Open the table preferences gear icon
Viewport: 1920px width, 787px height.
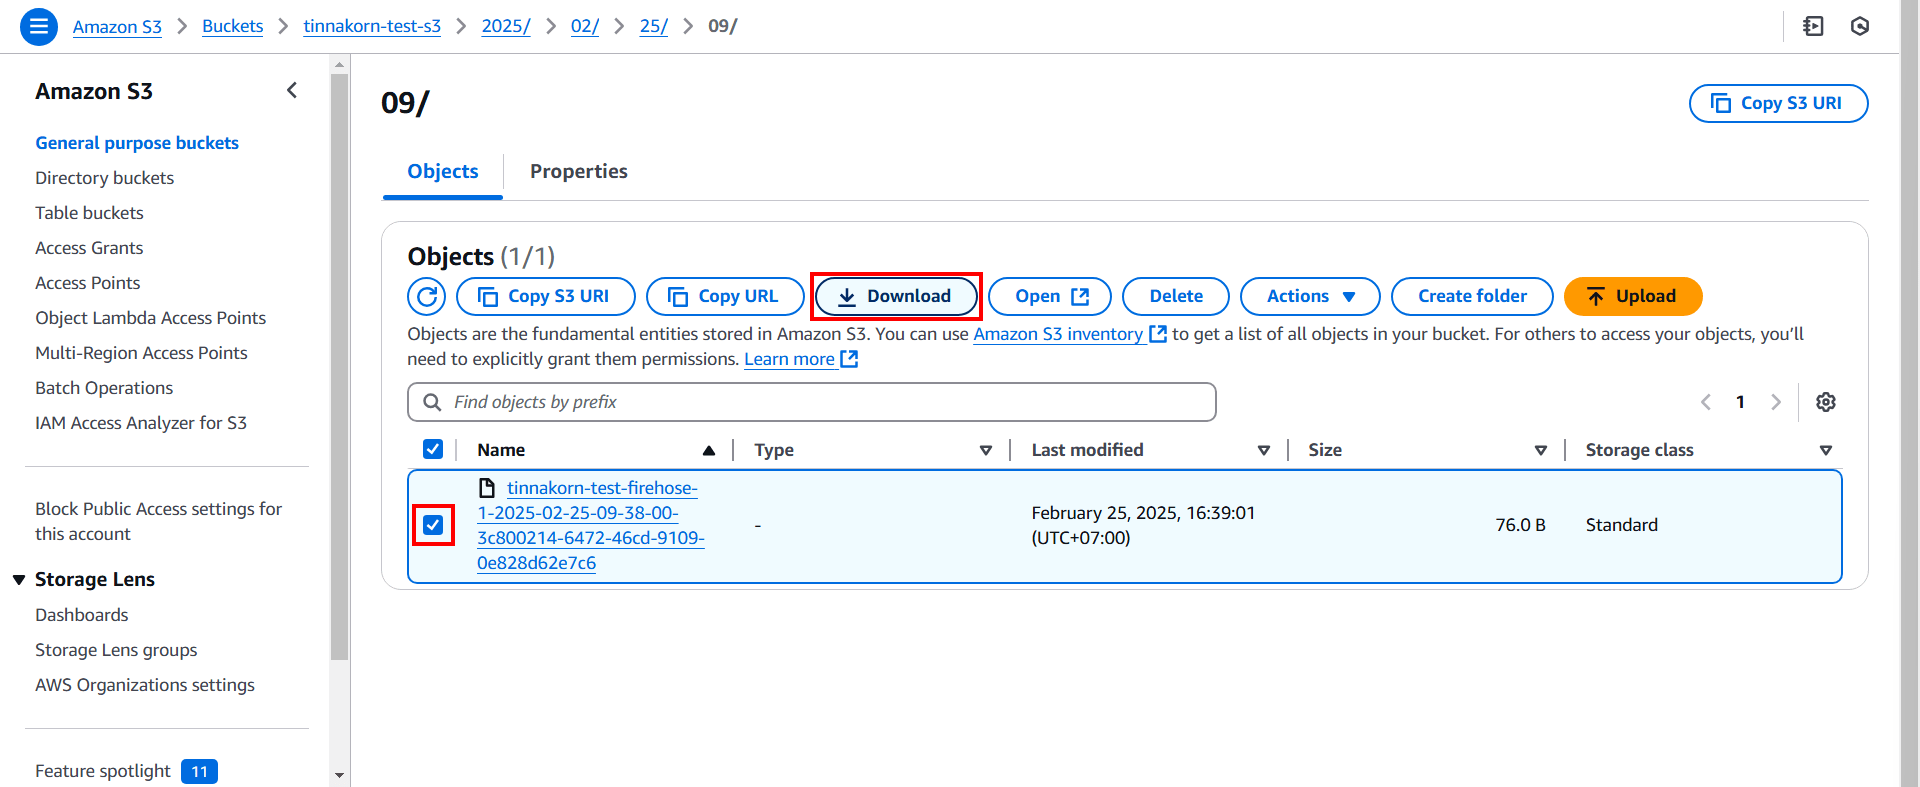pos(1826,402)
